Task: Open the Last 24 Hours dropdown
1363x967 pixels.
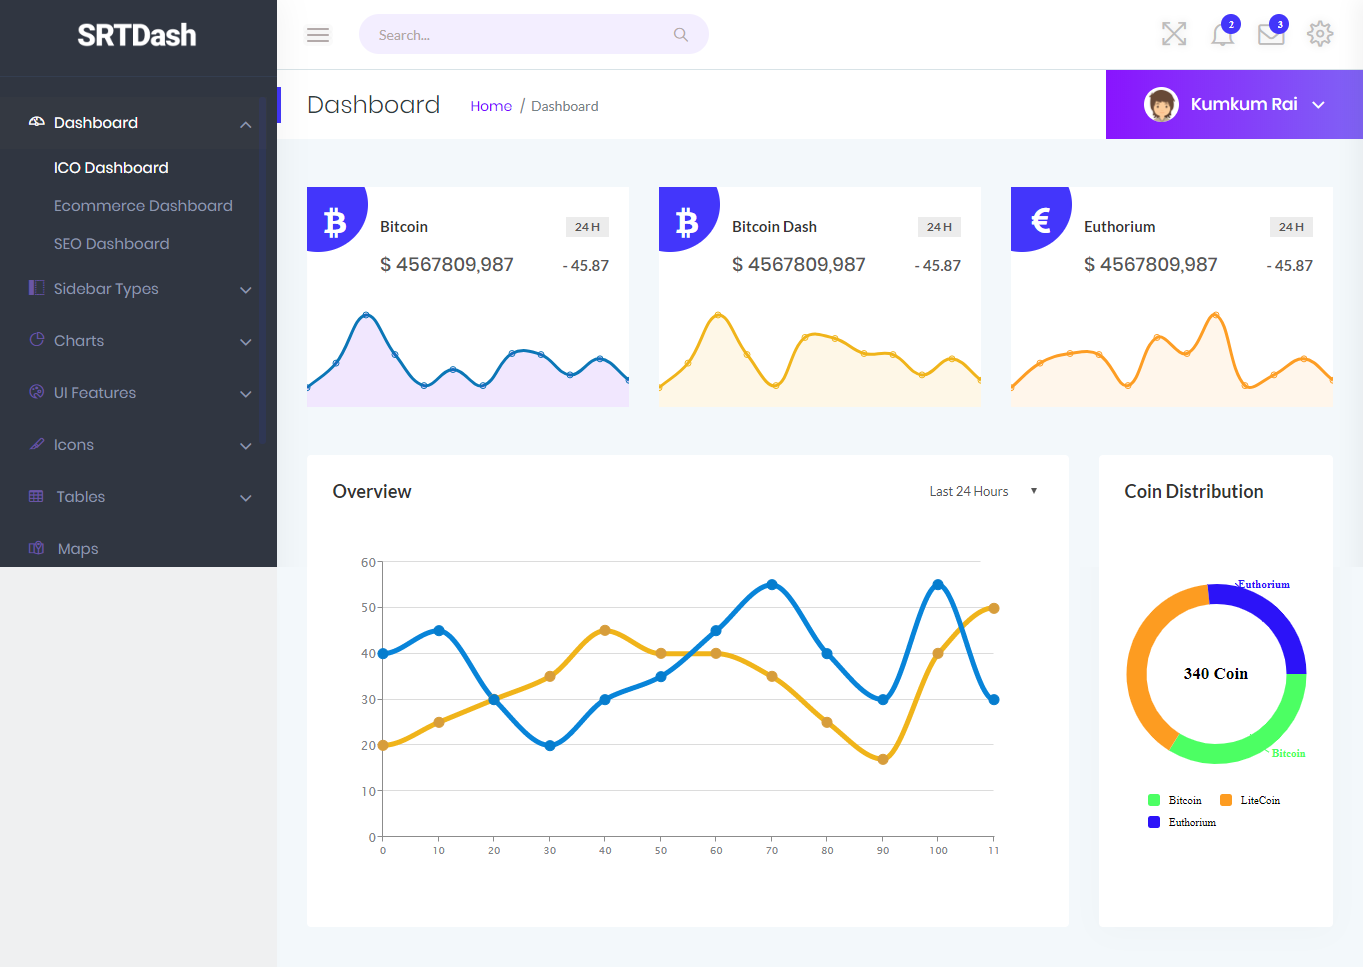Action: click(982, 491)
